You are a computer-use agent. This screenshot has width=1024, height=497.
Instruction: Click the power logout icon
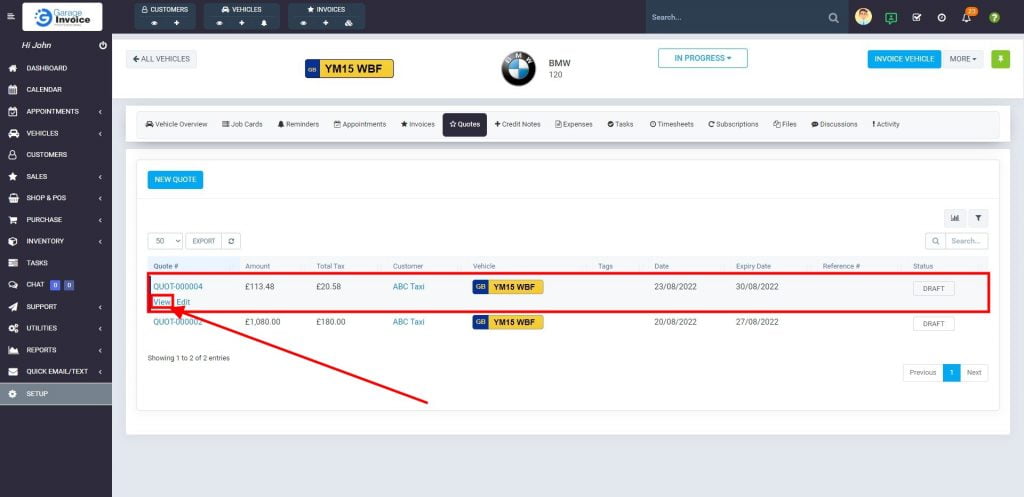tap(103, 46)
